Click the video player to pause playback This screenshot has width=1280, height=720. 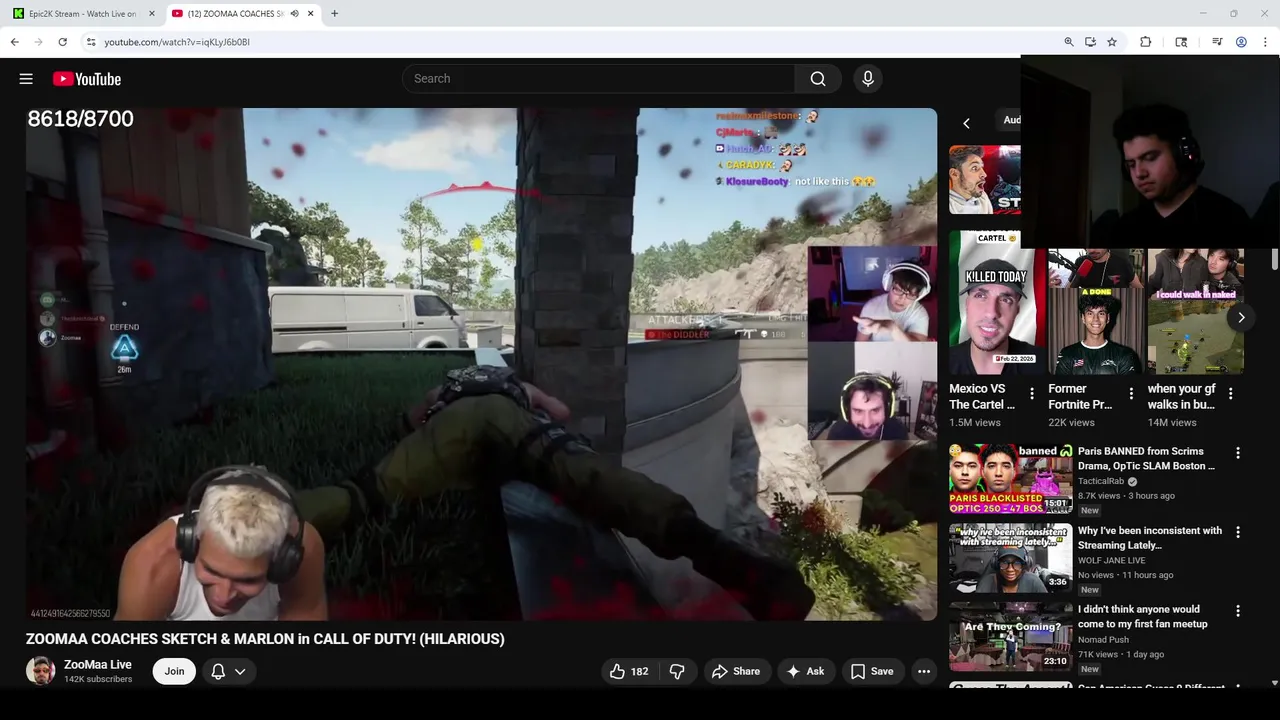pos(481,364)
